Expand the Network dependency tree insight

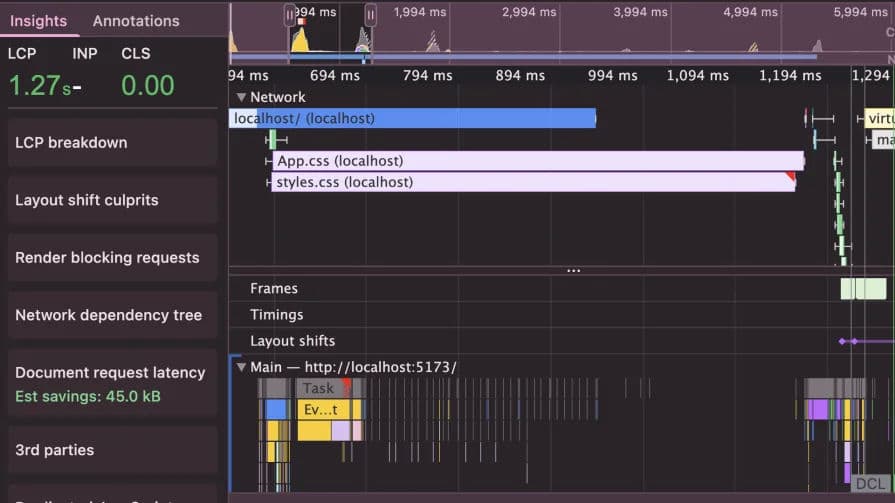click(112, 315)
